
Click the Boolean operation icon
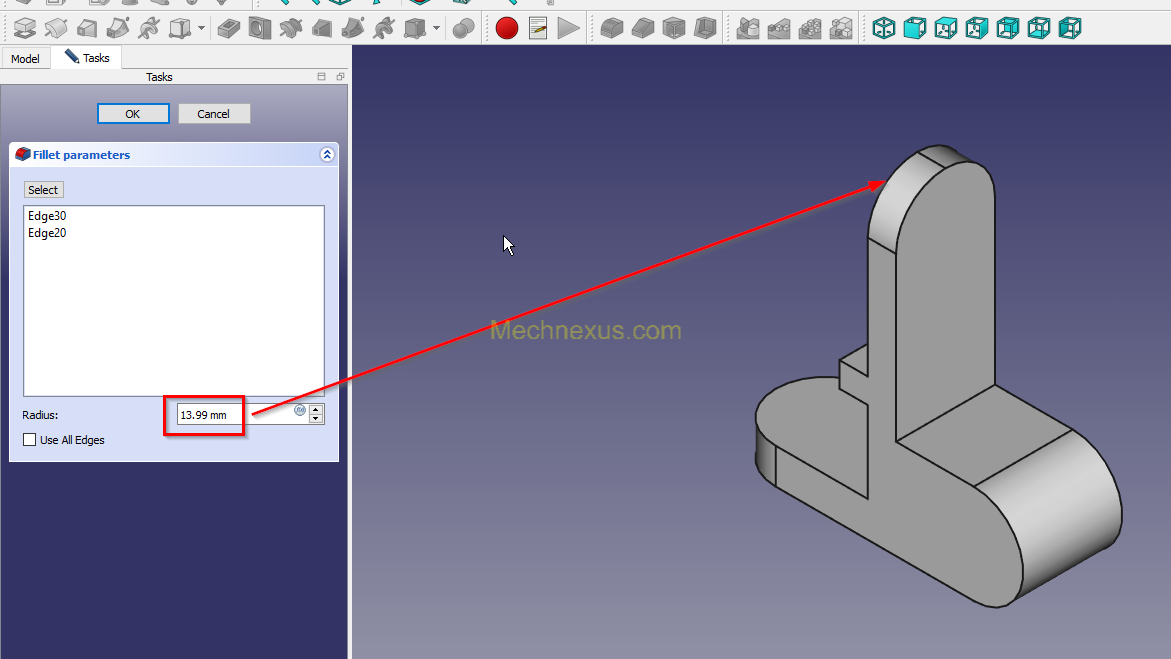463,28
